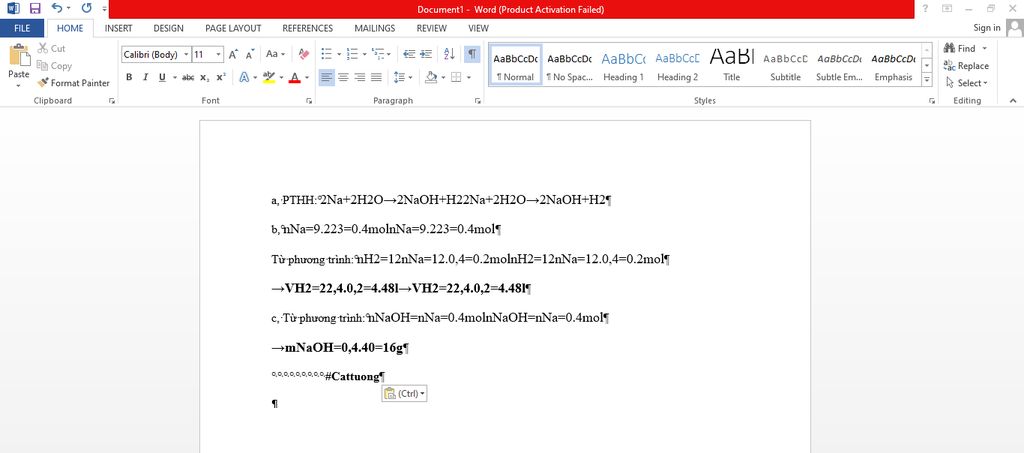Apply No Spacing style

(x=569, y=65)
